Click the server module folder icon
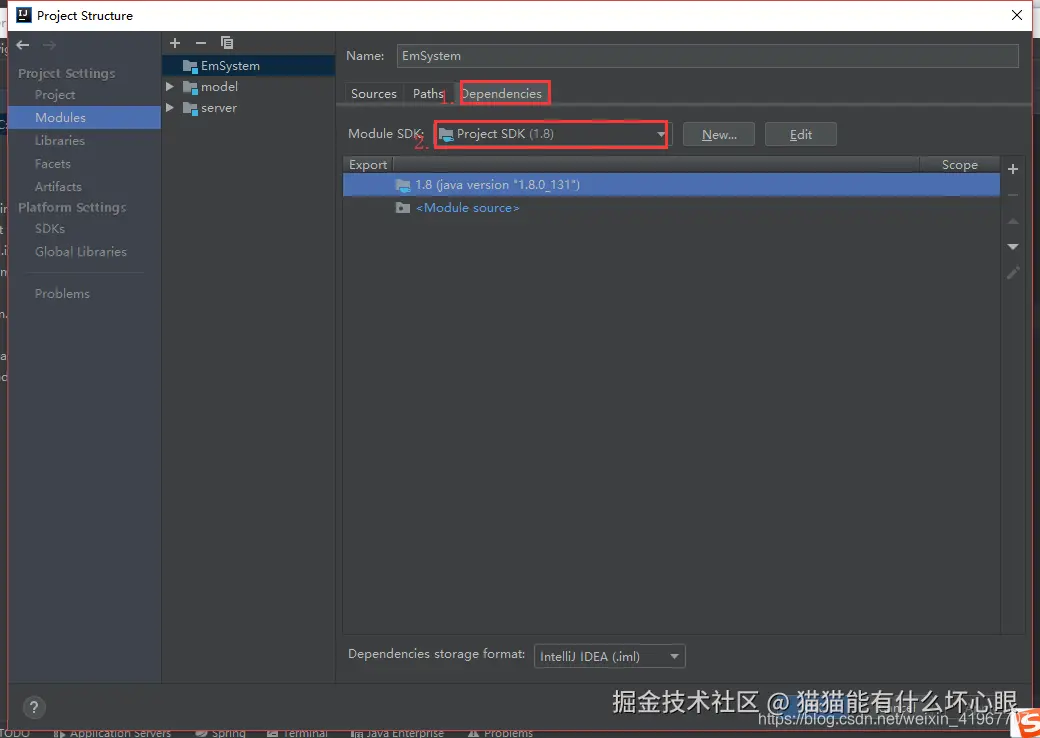Screen dimensions: 1040x738 coord(190,108)
